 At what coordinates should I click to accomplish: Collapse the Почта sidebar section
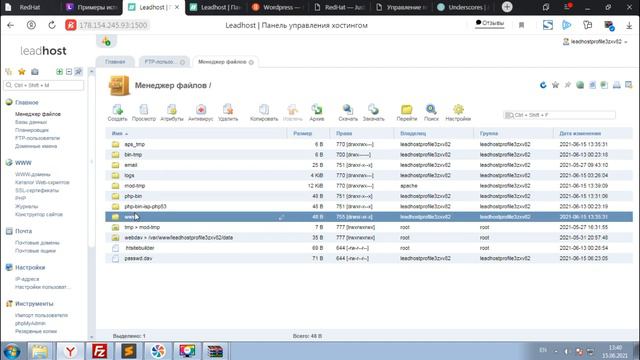[x=23, y=231]
